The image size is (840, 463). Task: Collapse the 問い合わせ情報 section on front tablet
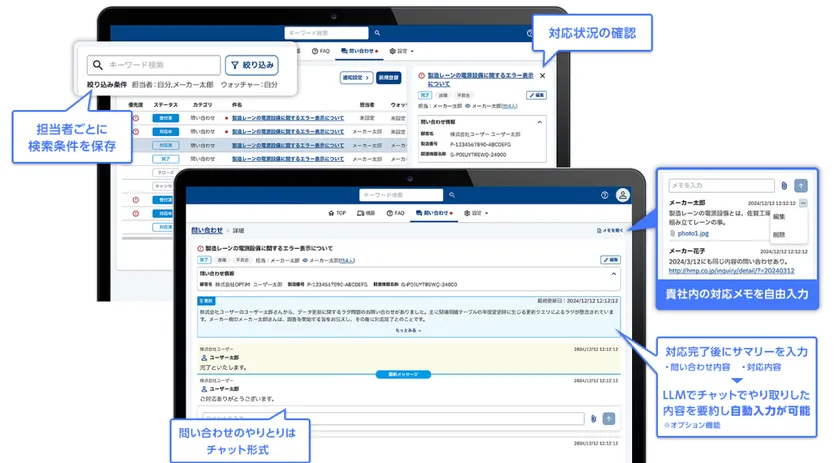[x=614, y=272]
